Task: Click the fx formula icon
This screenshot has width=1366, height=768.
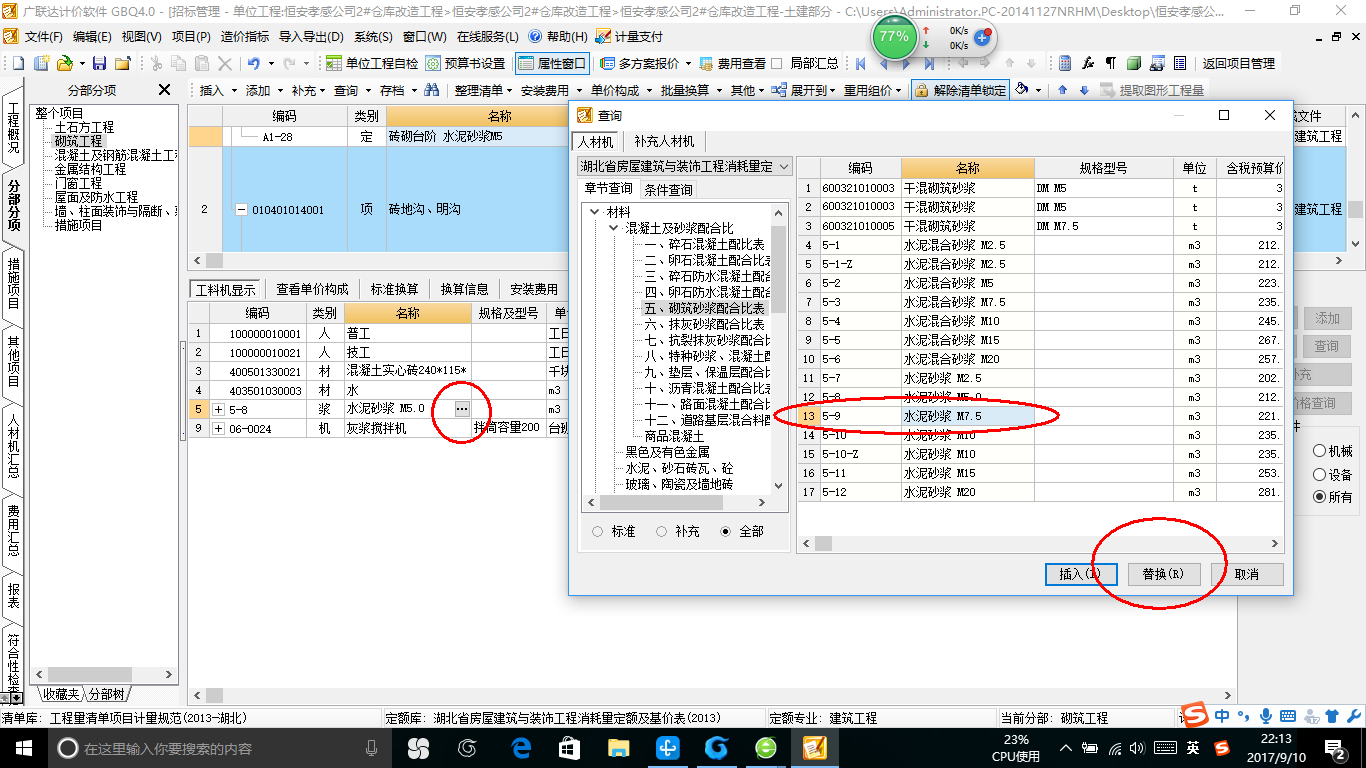Action: point(1088,63)
